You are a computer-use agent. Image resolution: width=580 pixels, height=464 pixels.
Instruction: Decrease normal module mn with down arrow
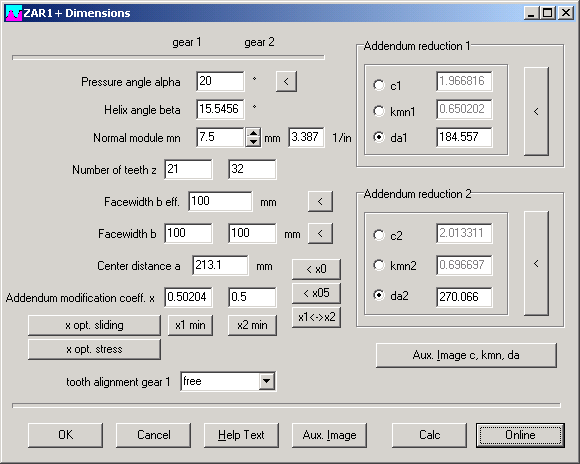coord(253,142)
